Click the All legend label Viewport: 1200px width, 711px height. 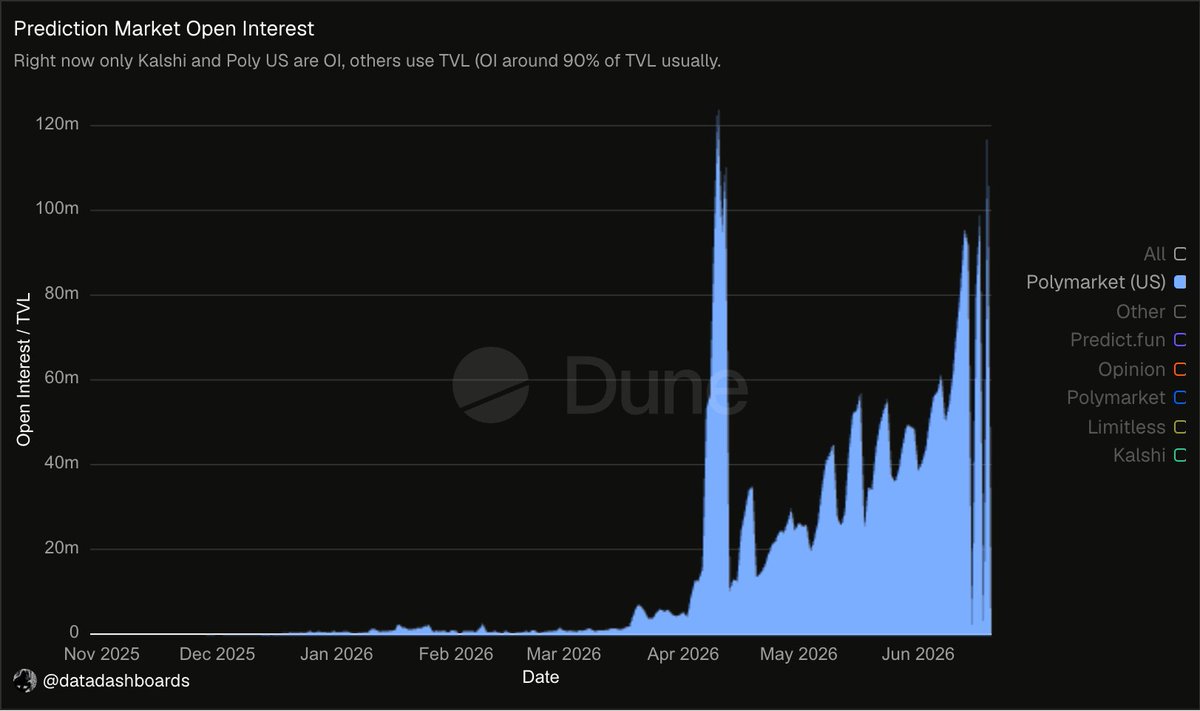tap(1154, 254)
